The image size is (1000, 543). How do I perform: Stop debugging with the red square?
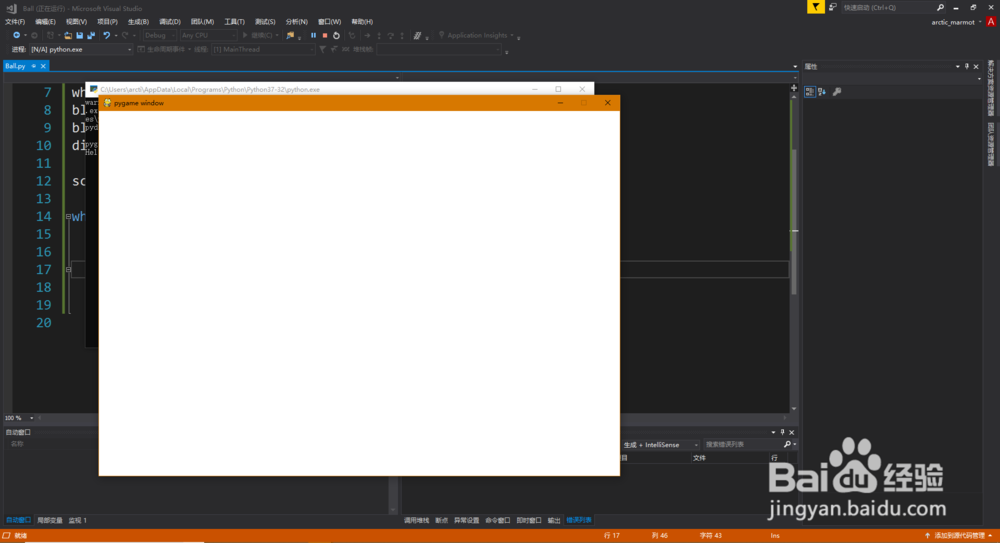325,35
